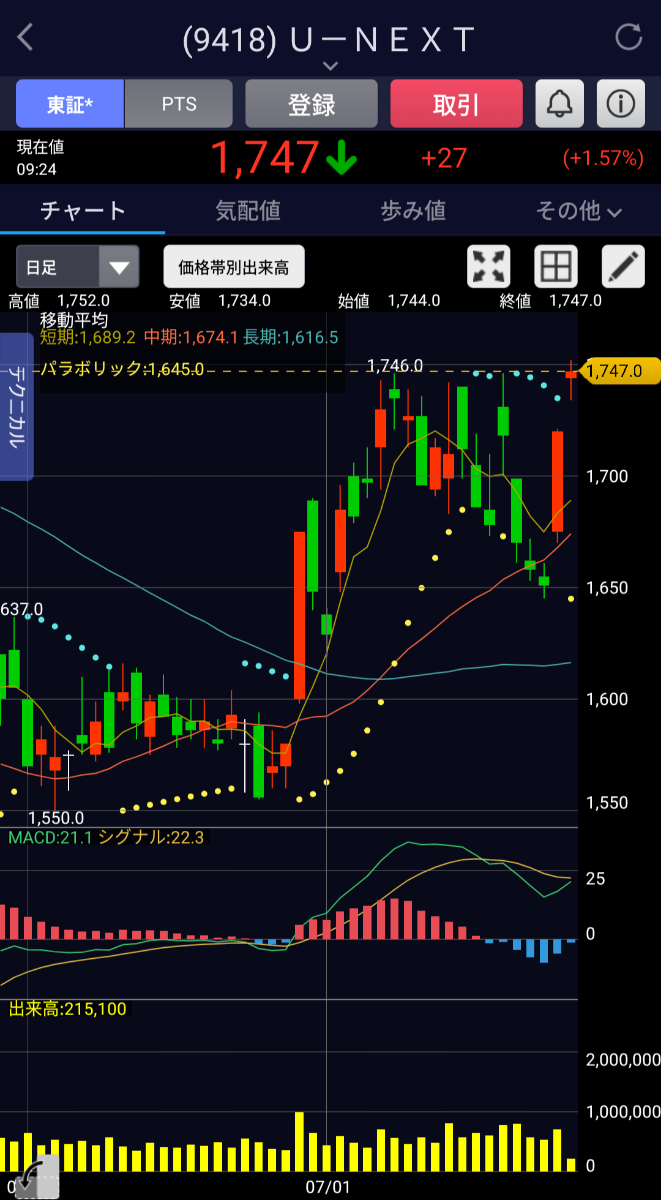Open the price alert bell
The height and width of the screenshot is (1200, 661).
(x=560, y=104)
